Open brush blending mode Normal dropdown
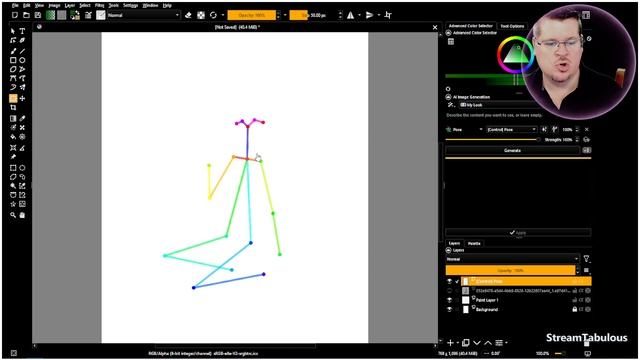Viewport: 640px width, 360px height. (144, 15)
